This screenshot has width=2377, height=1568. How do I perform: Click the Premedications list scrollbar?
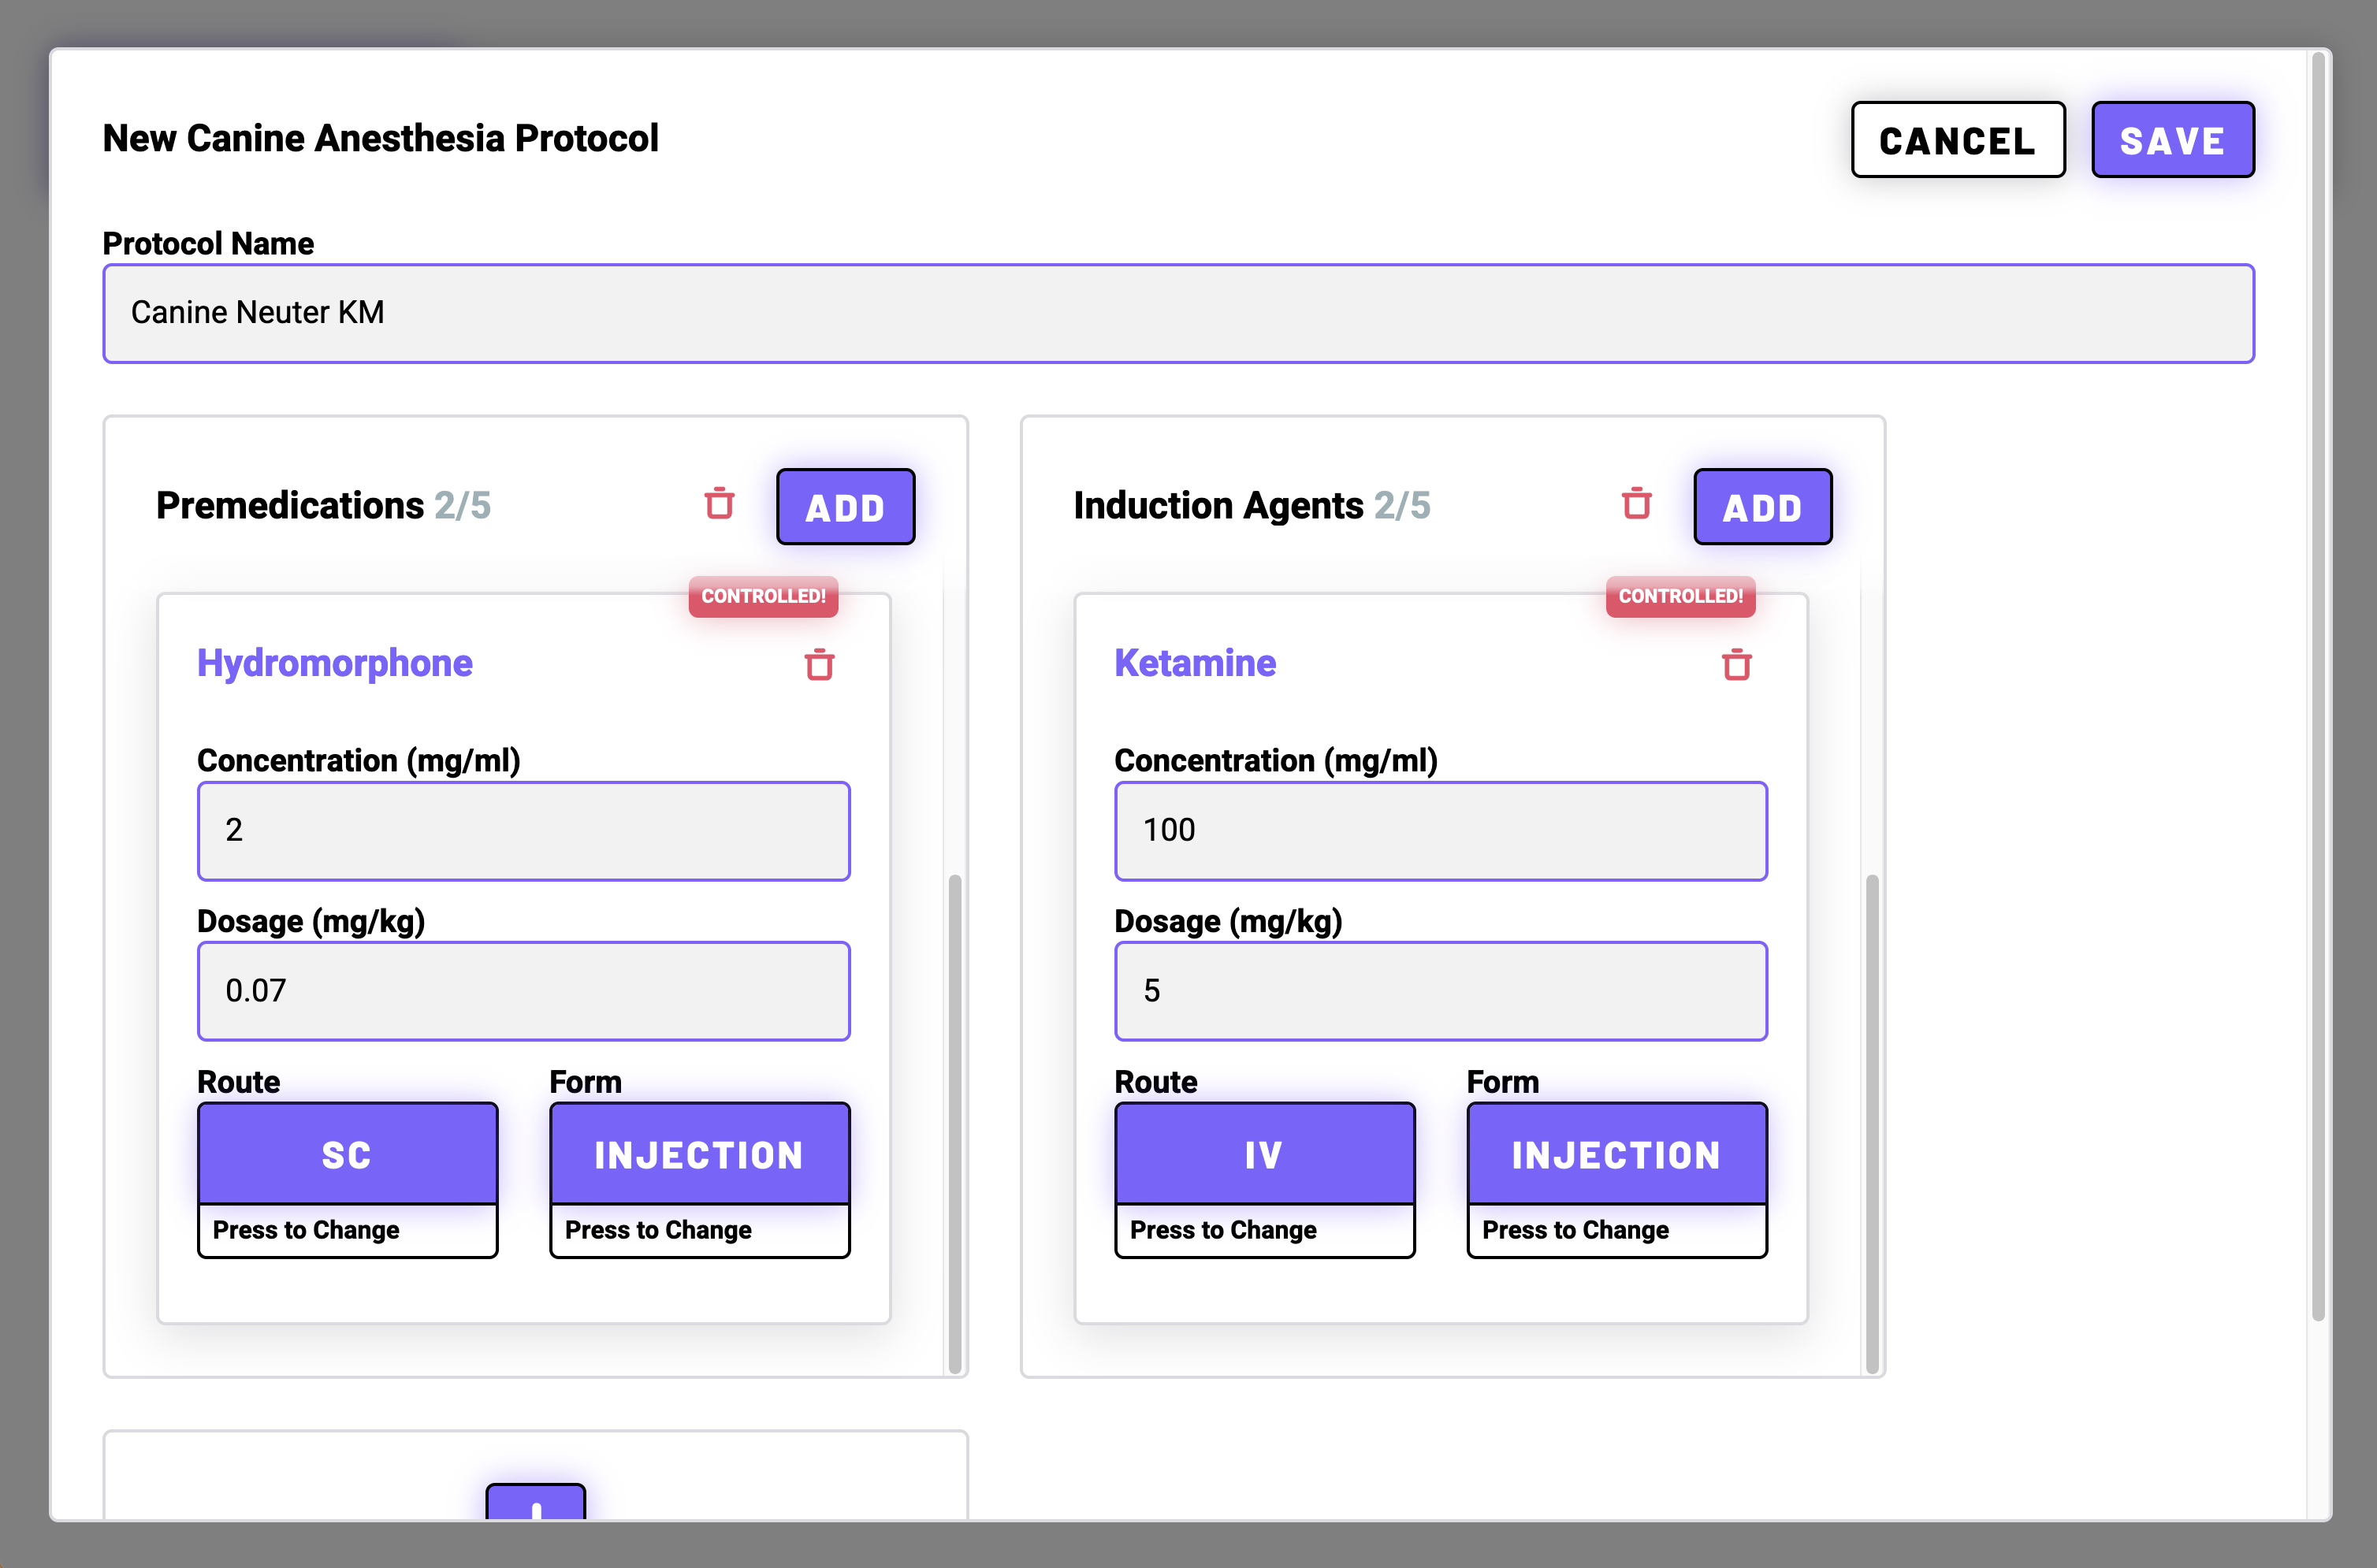click(x=954, y=1123)
